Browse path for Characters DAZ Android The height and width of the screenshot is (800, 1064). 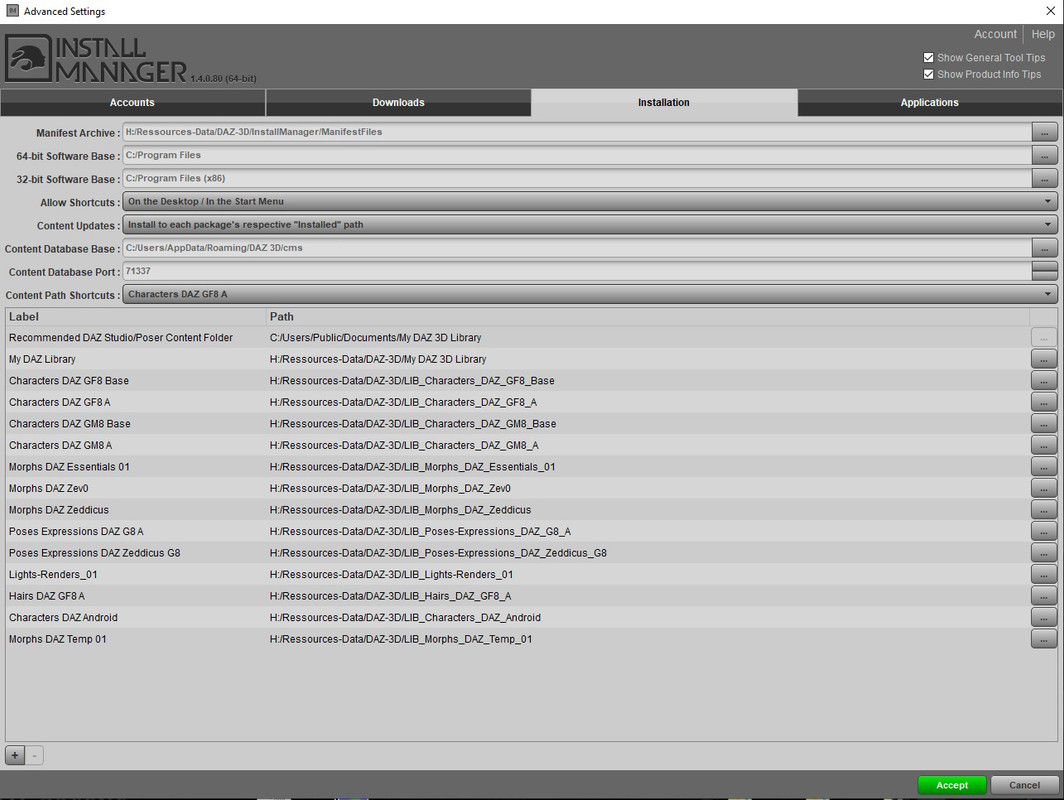tap(1044, 617)
